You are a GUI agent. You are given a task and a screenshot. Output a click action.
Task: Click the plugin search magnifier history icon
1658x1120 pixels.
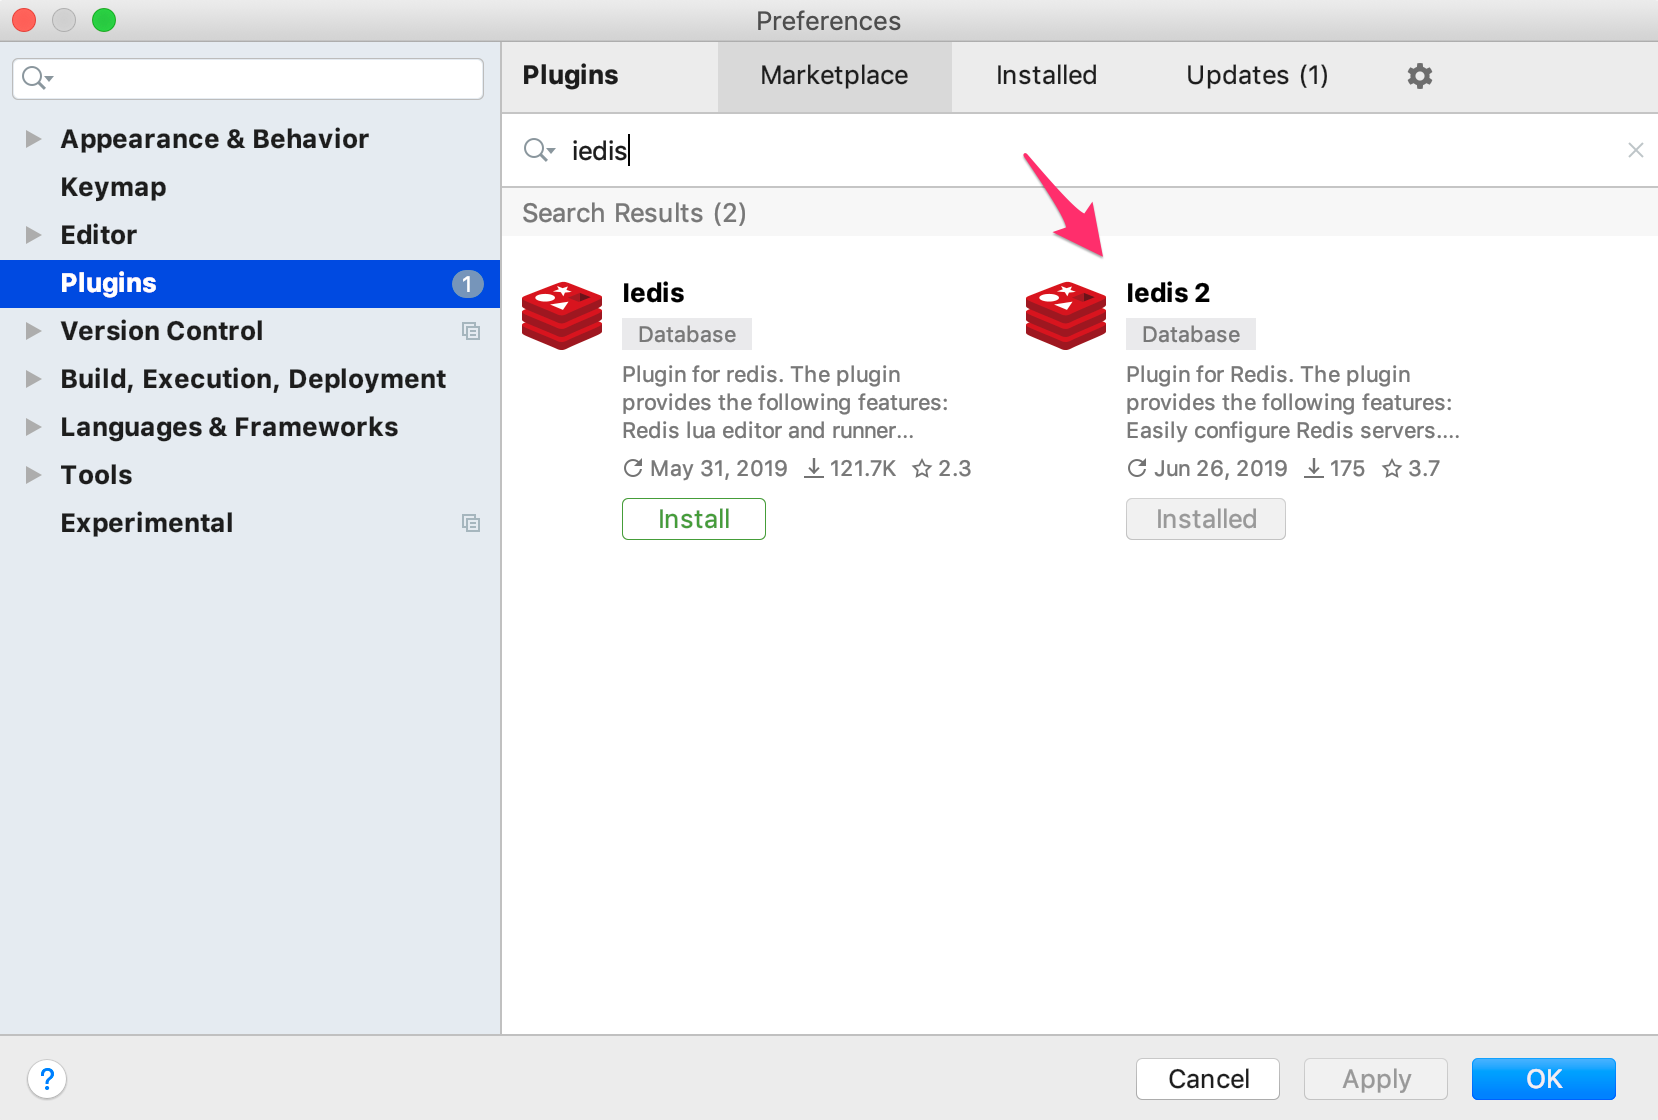click(539, 150)
